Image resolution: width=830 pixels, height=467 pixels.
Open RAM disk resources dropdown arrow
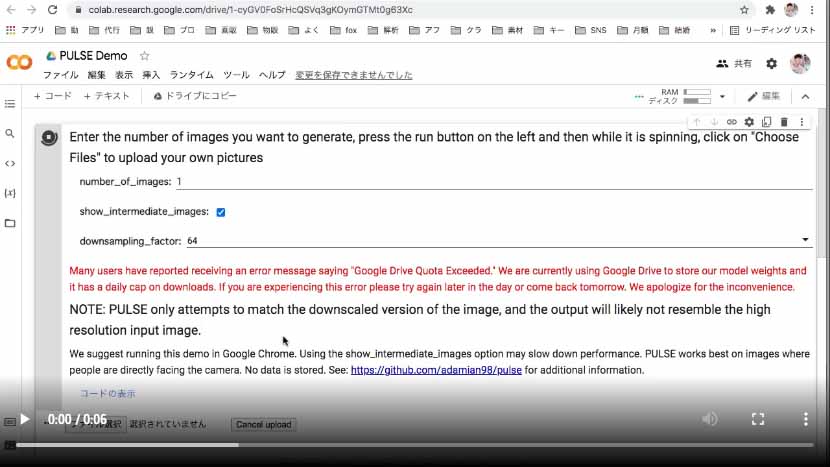tap(722, 97)
